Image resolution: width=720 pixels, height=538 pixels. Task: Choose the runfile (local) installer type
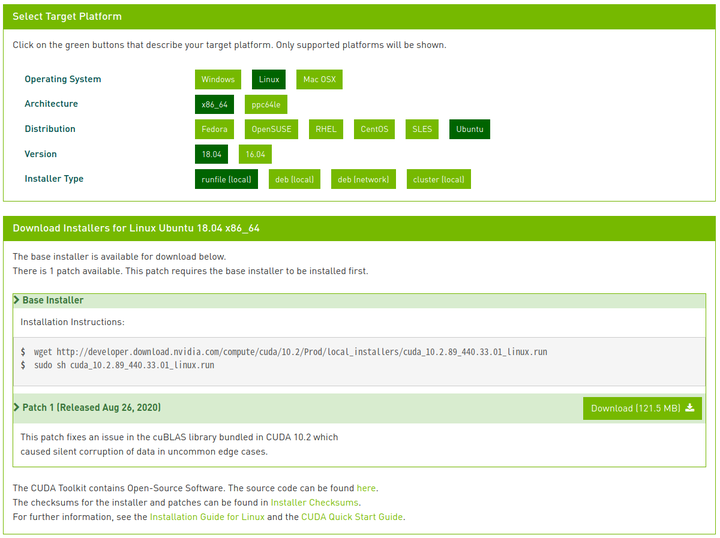[226, 179]
